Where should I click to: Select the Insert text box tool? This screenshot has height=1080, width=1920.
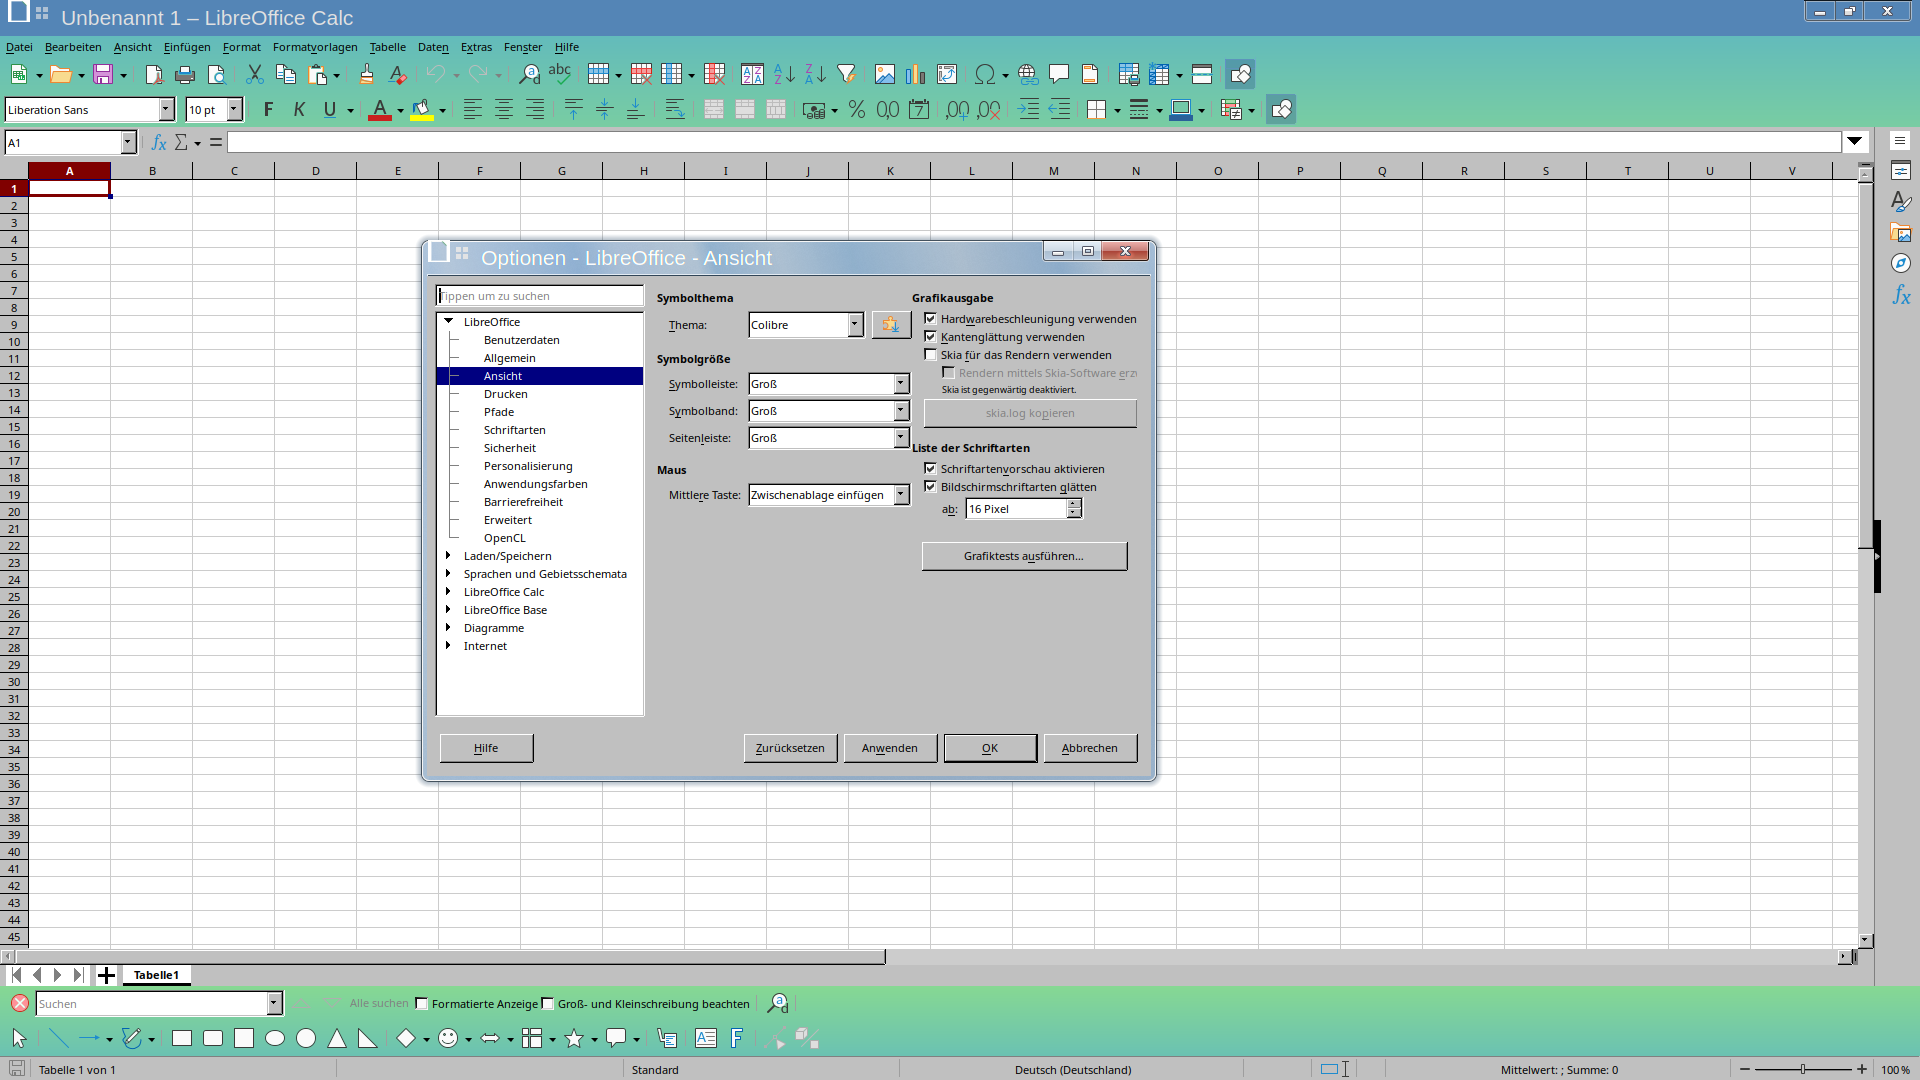[x=706, y=1038]
